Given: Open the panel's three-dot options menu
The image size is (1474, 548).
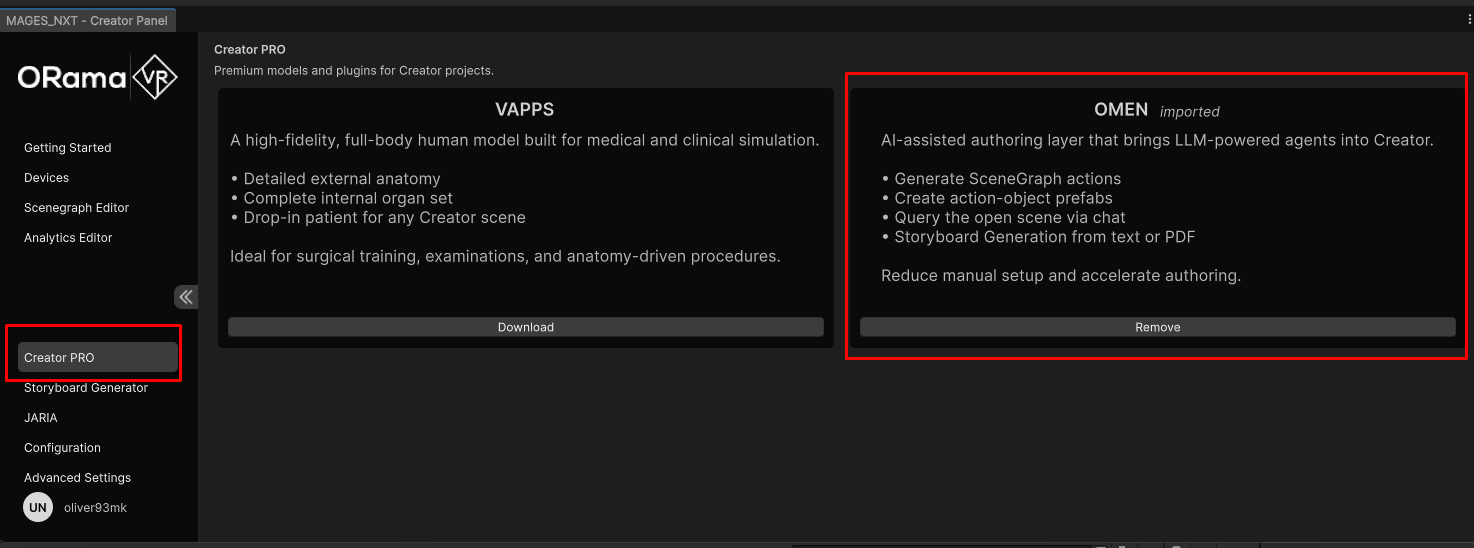Looking at the screenshot, I should pyautogui.click(x=1467, y=19).
